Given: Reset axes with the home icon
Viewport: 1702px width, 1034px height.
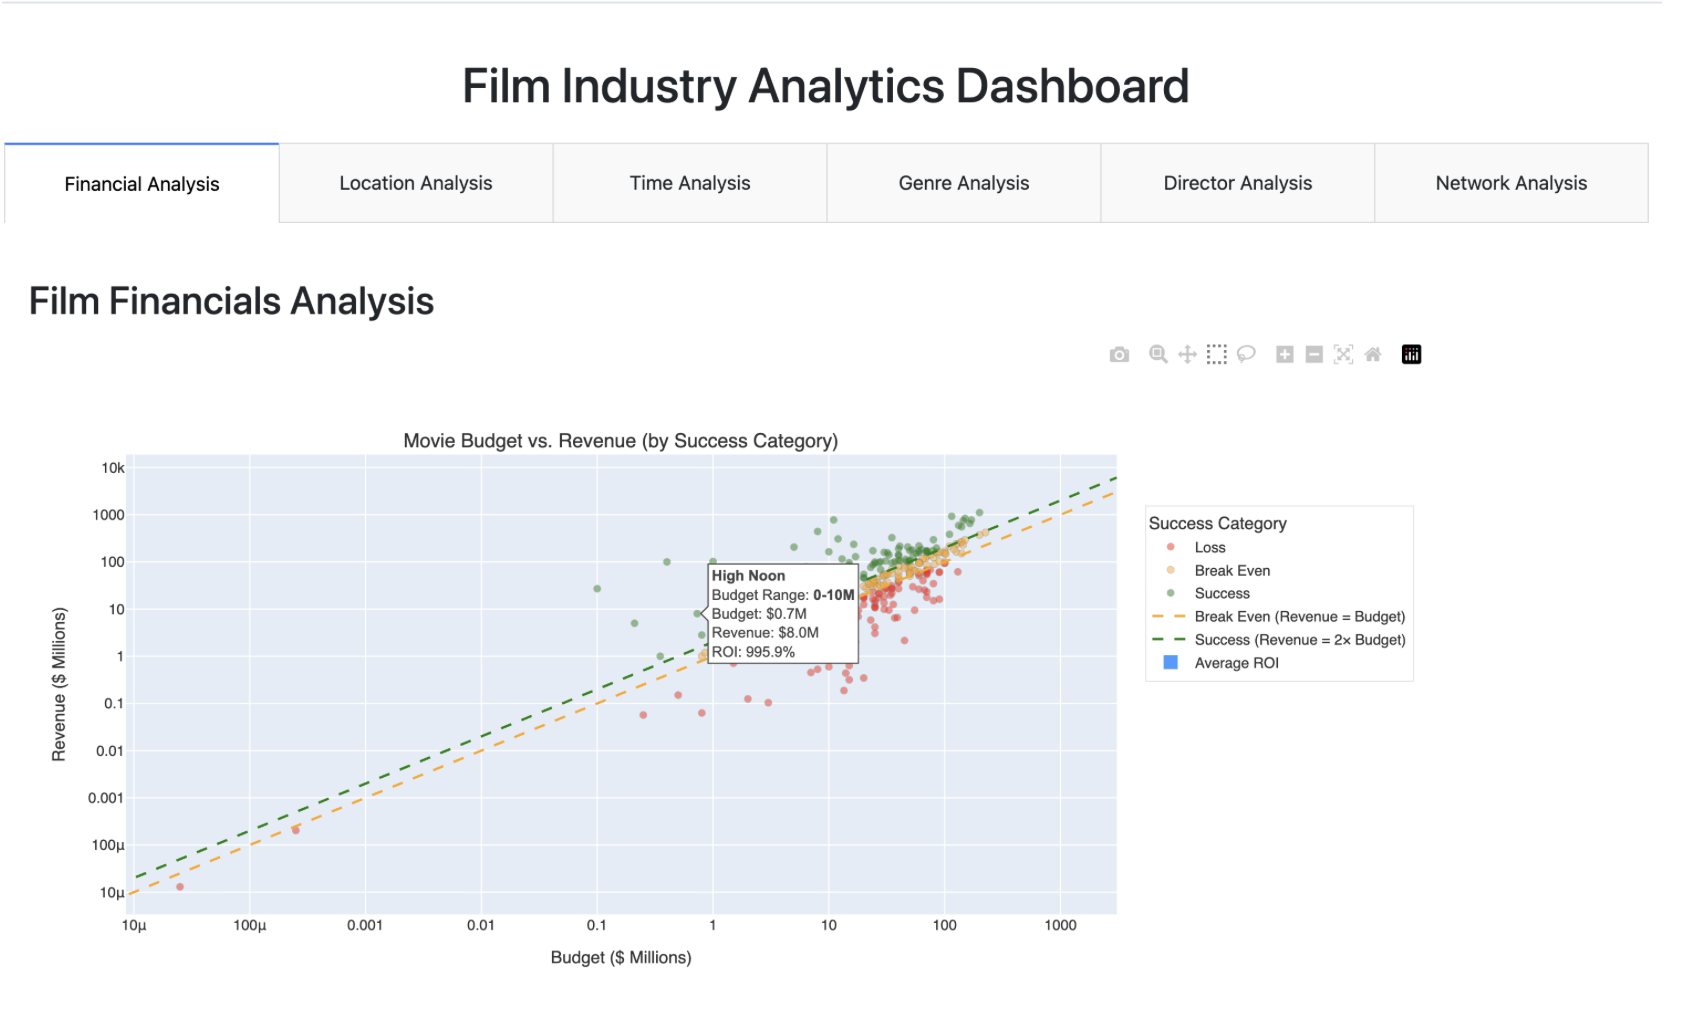Looking at the screenshot, I should 1374,354.
